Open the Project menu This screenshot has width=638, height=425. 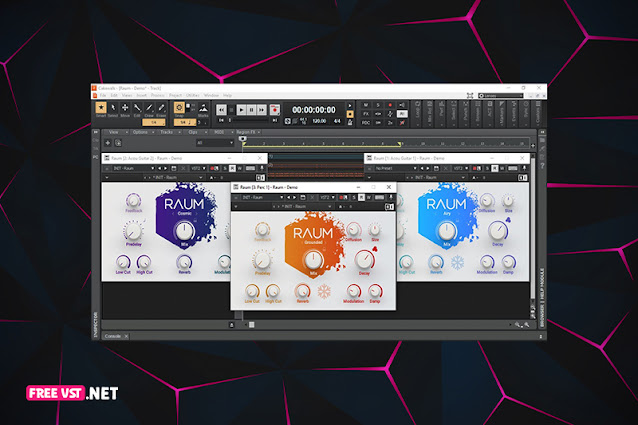coord(175,95)
